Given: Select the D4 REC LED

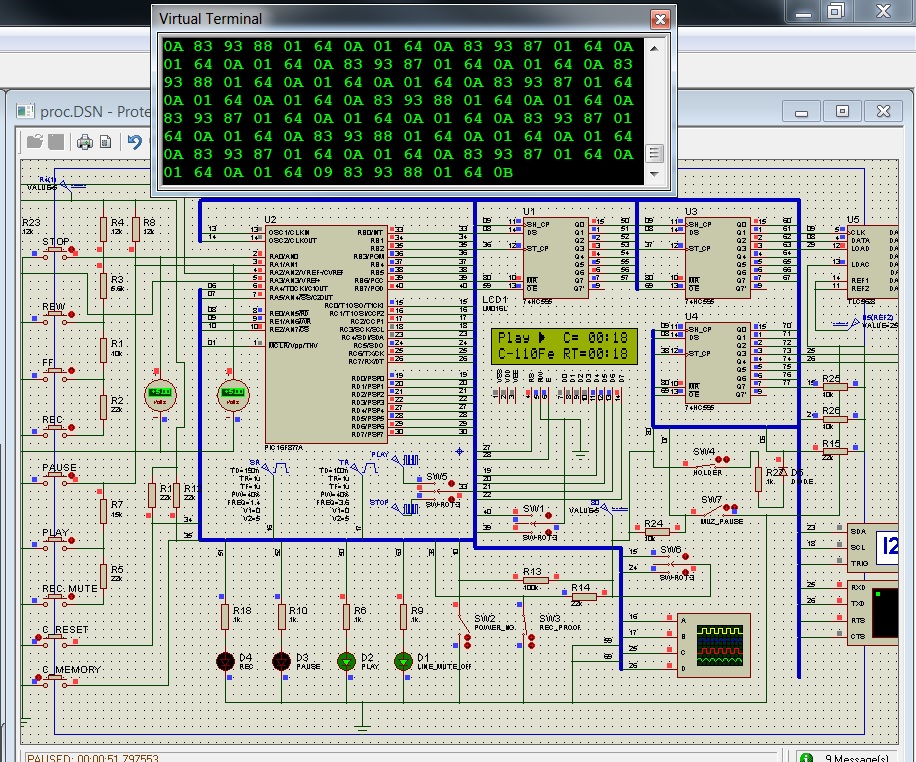Looking at the screenshot, I should [x=225, y=661].
